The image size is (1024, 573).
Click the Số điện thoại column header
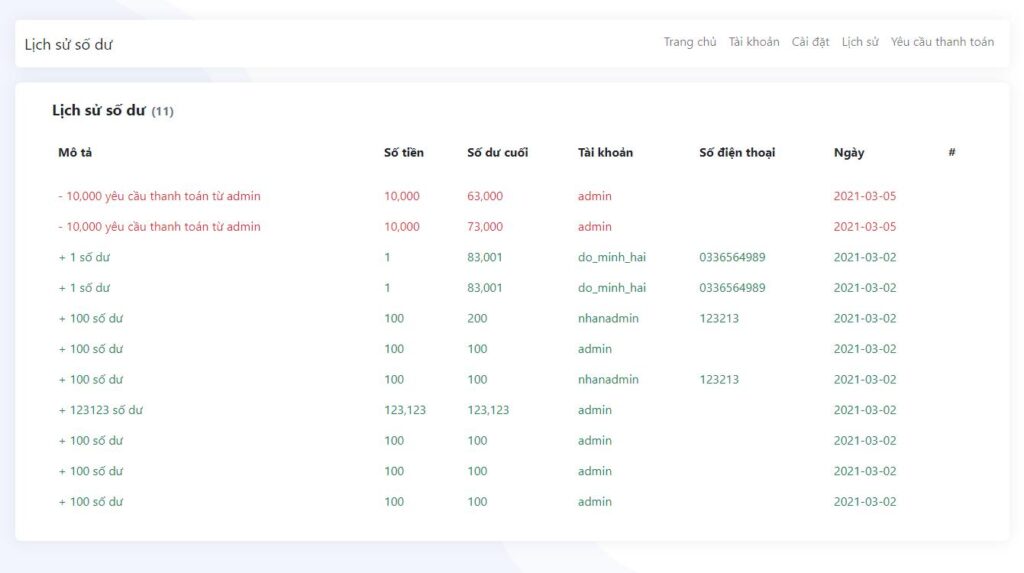[737, 153]
